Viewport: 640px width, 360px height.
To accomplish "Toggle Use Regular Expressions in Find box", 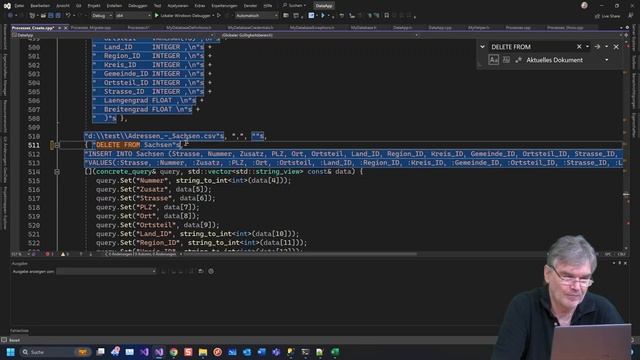I will tap(518, 60).
